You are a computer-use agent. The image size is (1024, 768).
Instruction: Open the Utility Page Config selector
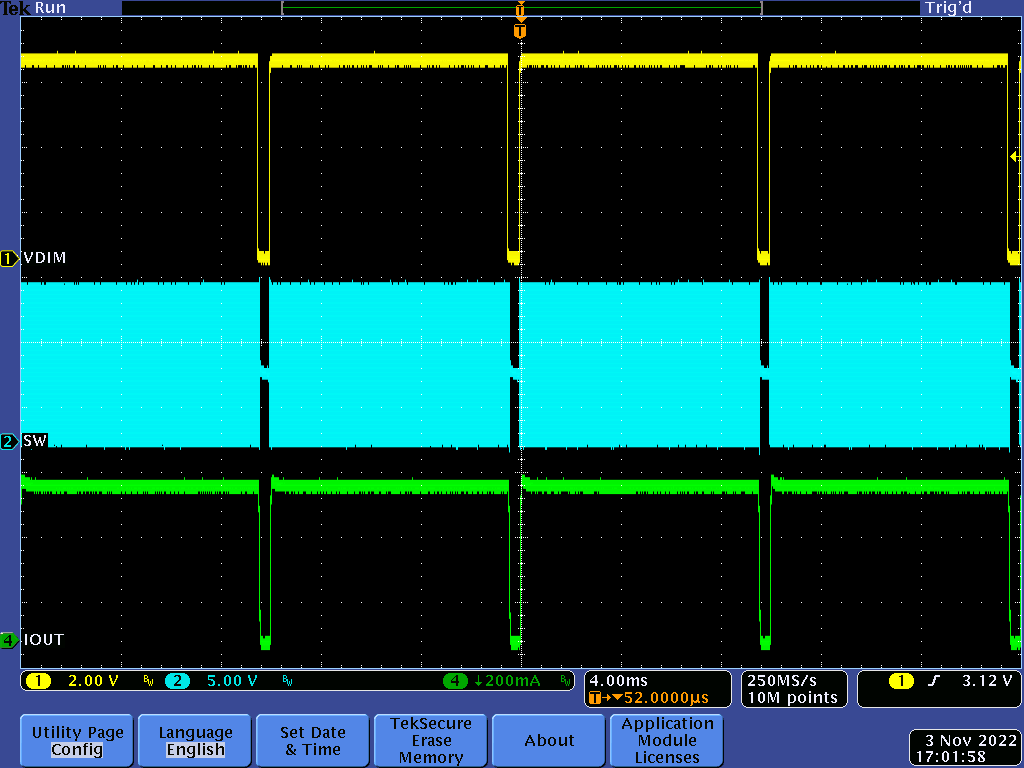[x=76, y=740]
